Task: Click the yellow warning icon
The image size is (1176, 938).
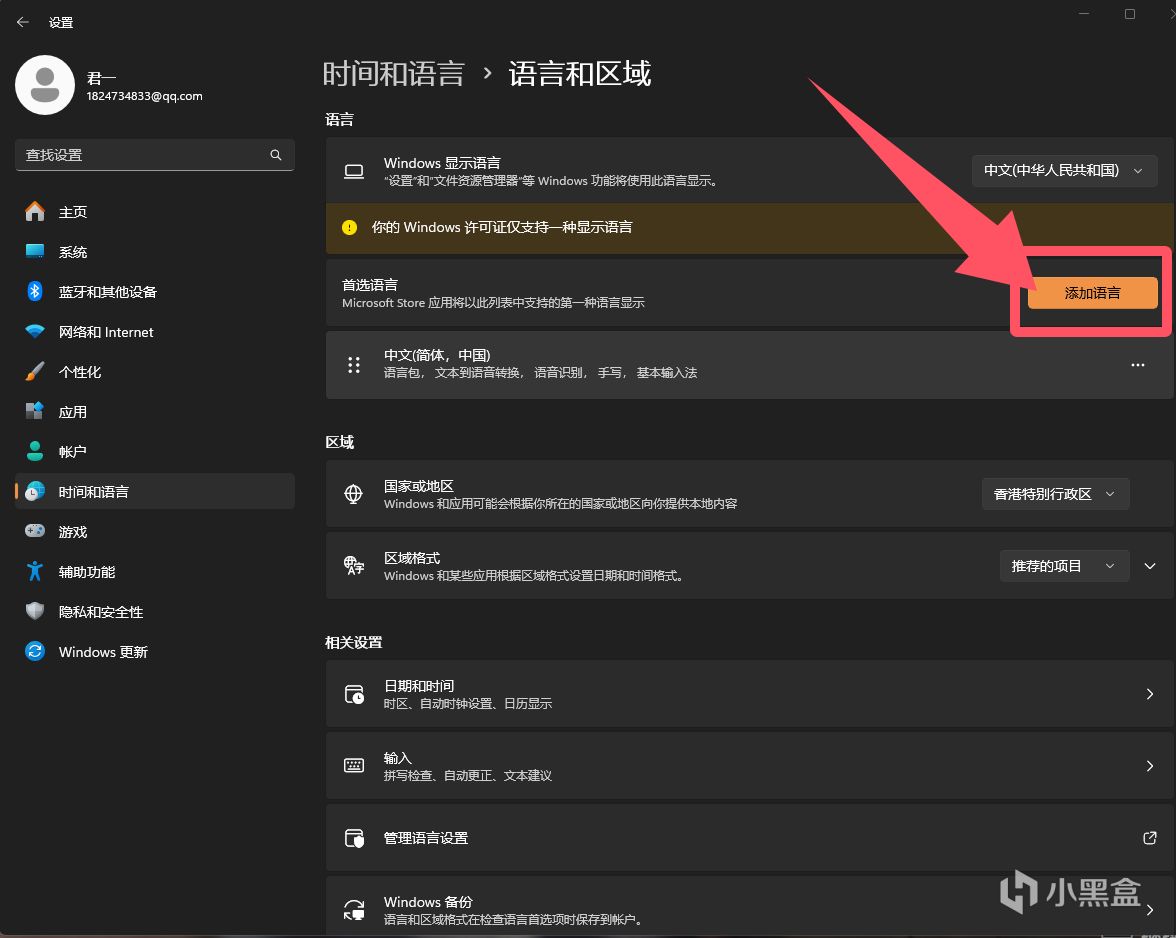Action: tap(350, 227)
